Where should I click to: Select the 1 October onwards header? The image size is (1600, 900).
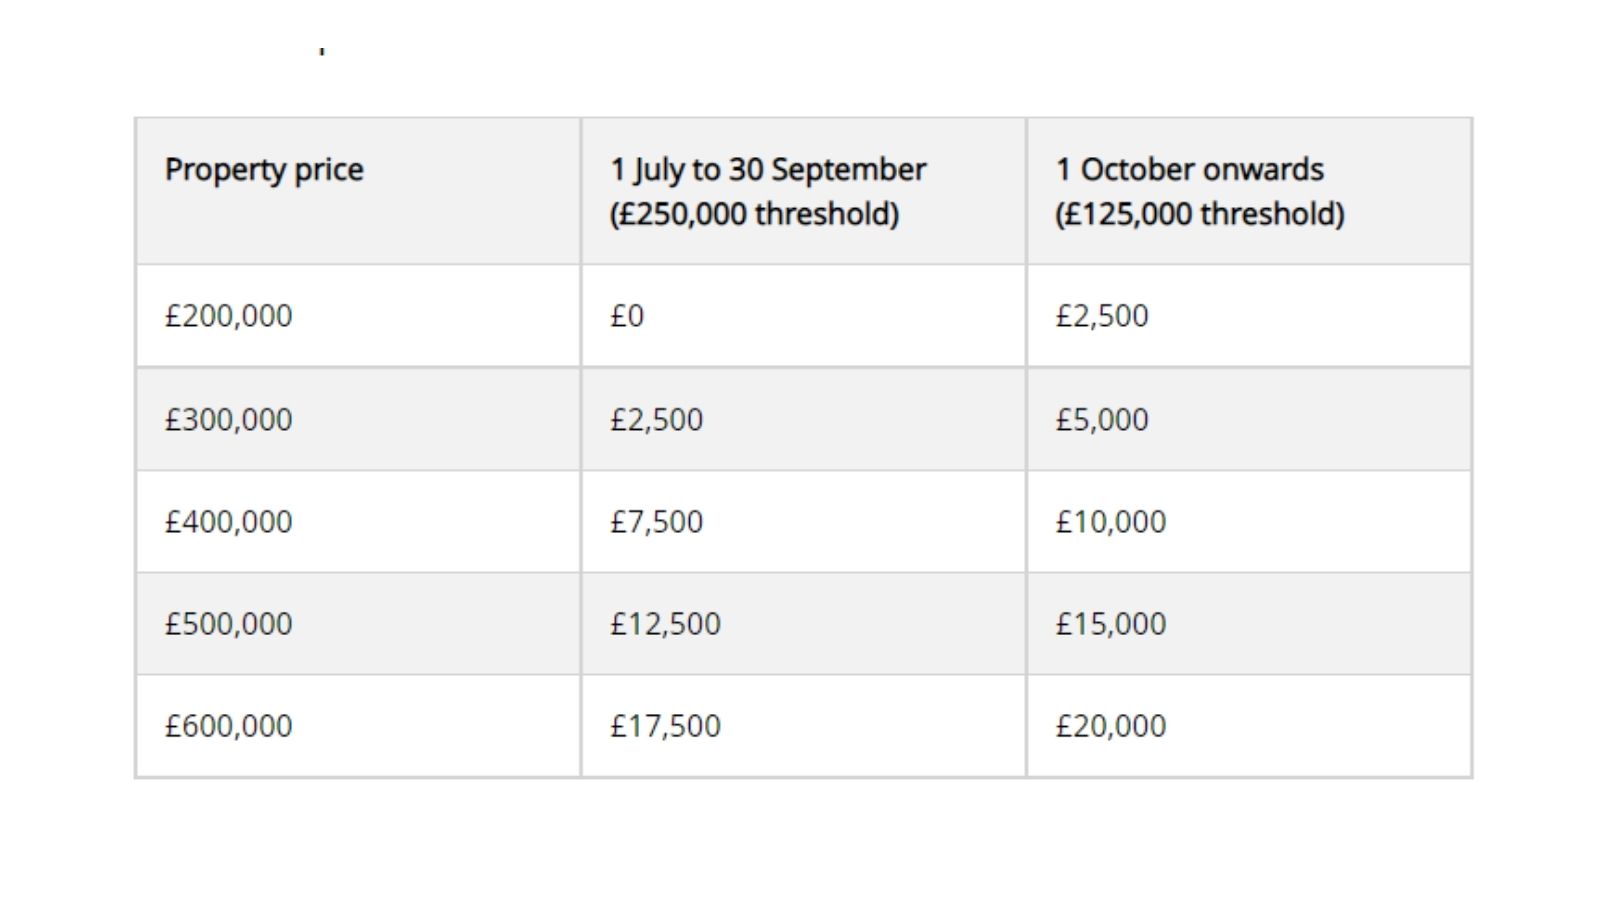1249,191
